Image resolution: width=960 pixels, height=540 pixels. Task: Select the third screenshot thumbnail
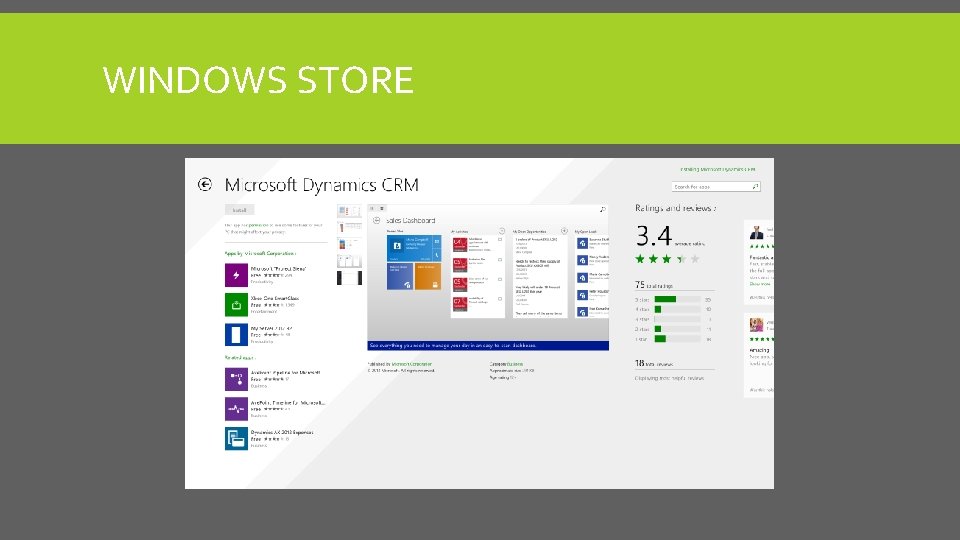pyautogui.click(x=349, y=244)
